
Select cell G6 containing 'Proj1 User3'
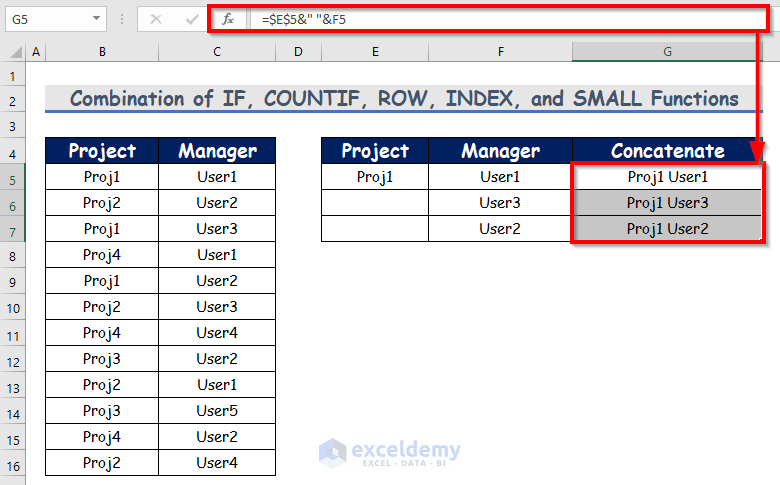click(x=667, y=202)
